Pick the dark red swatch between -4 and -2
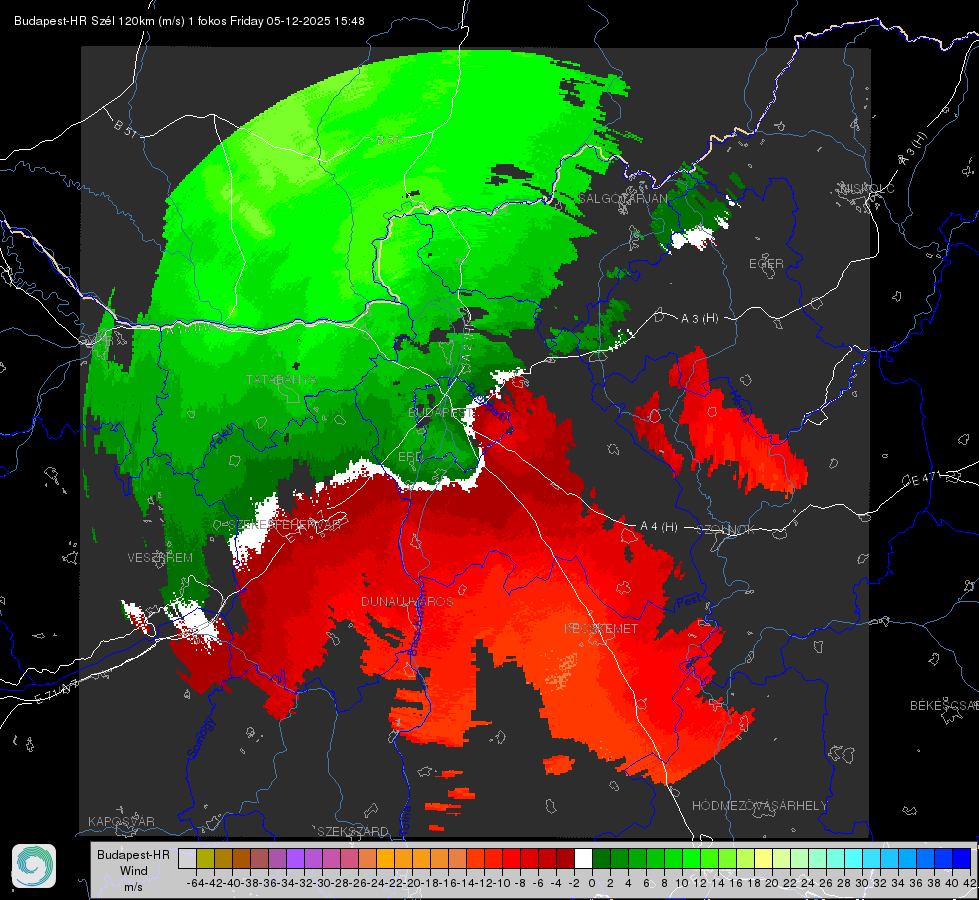979x900 pixels. pyautogui.click(x=565, y=859)
